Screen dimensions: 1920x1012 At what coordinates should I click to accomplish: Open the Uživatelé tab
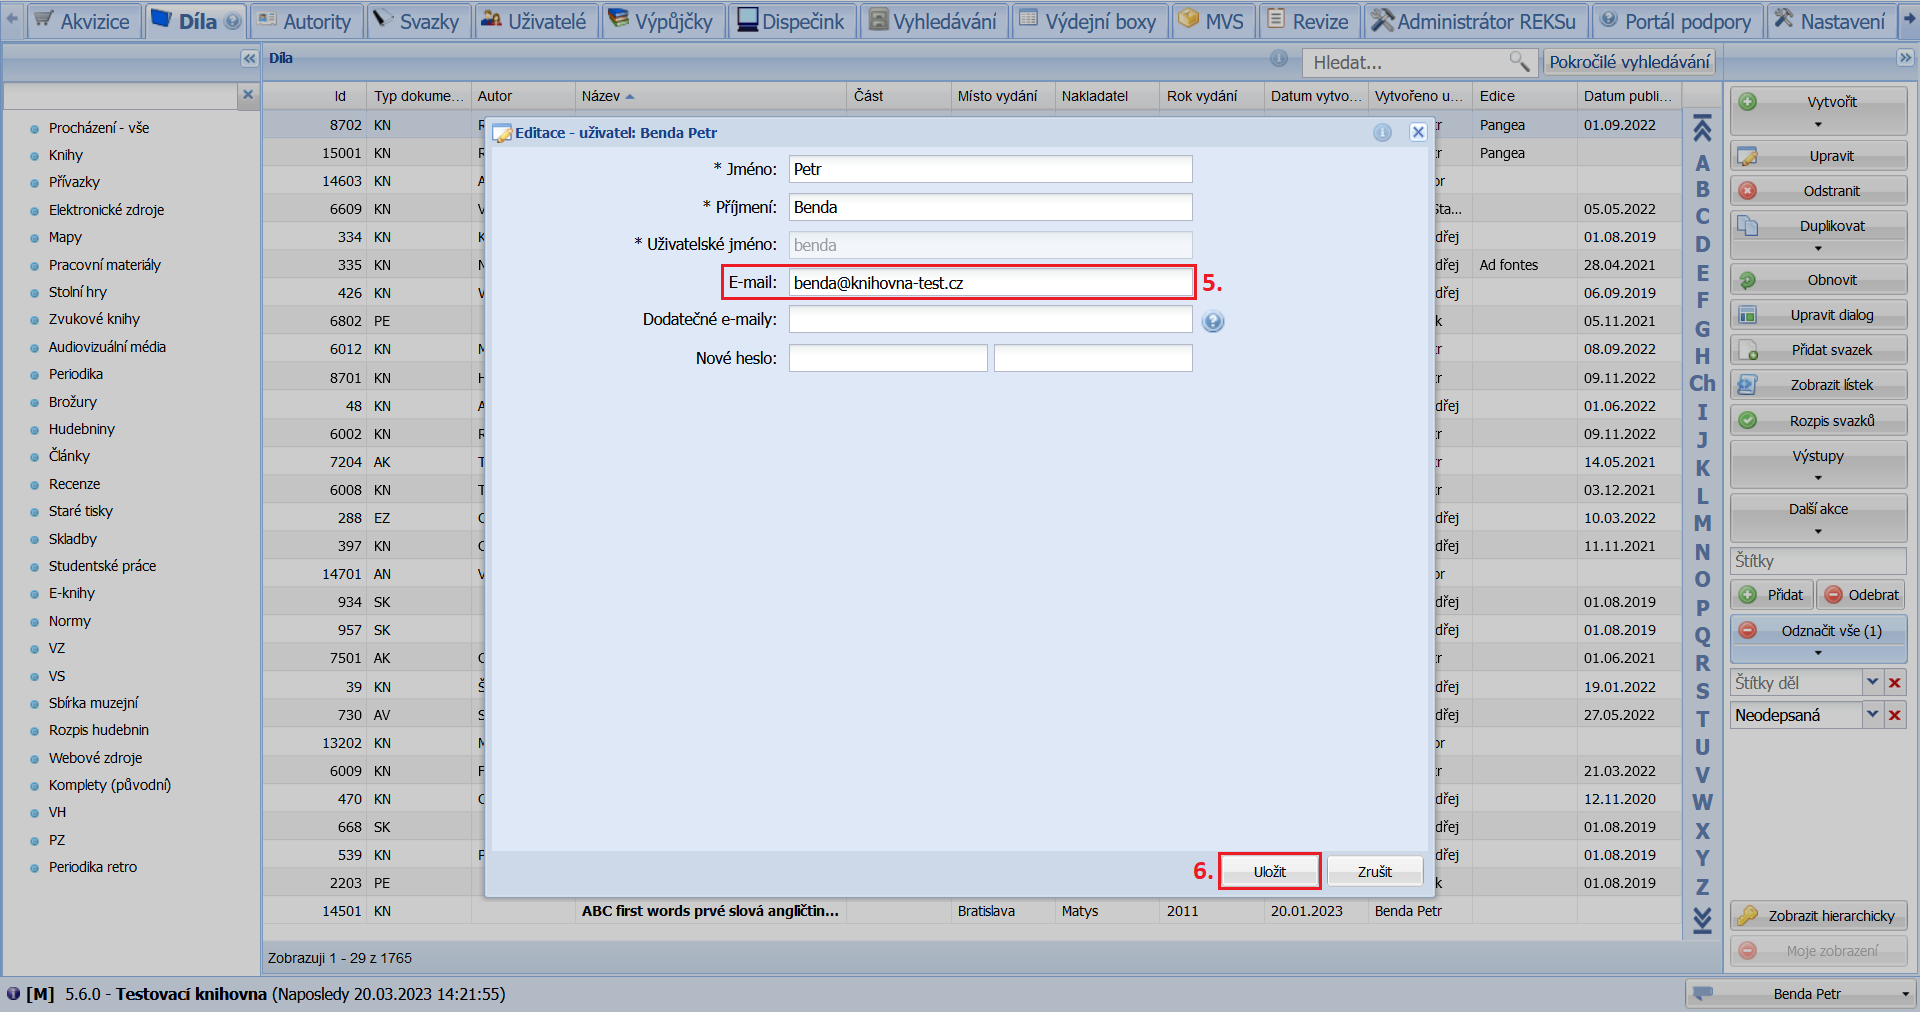[x=534, y=21]
